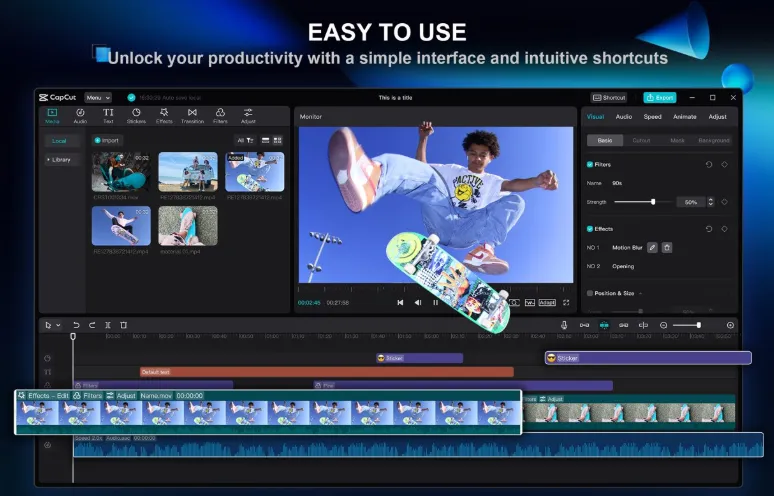This screenshot has height=496, width=774.
Task: Add keyframe diamond for Effects section
Action: (725, 229)
